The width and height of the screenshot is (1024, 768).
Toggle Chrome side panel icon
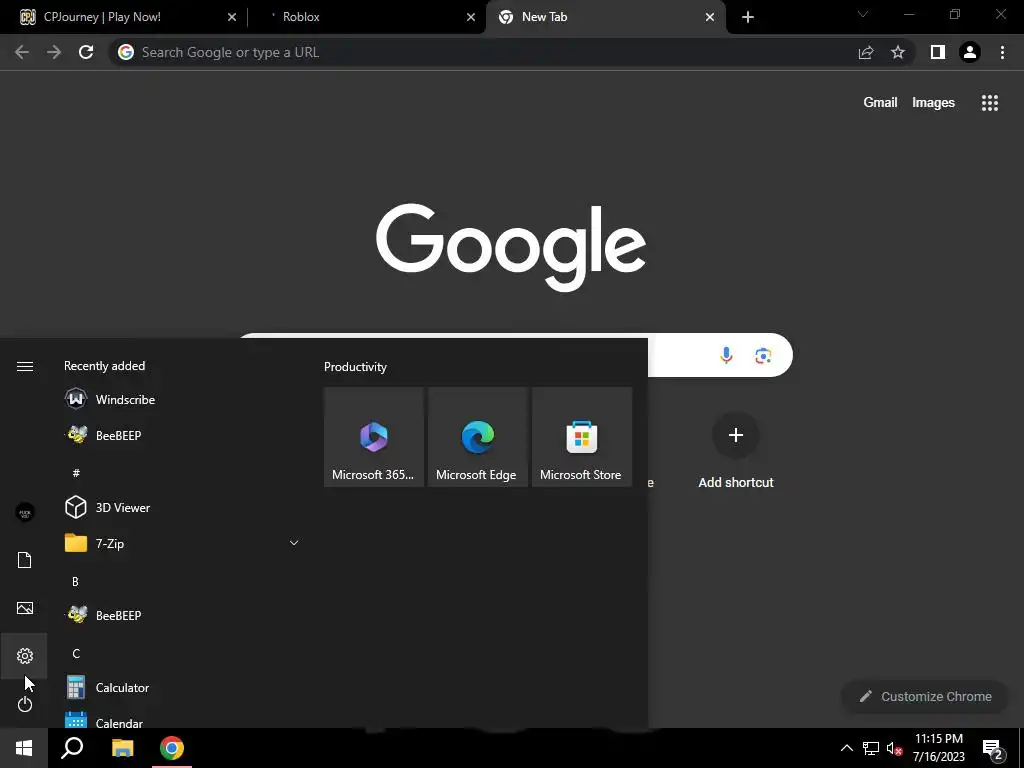(x=938, y=52)
